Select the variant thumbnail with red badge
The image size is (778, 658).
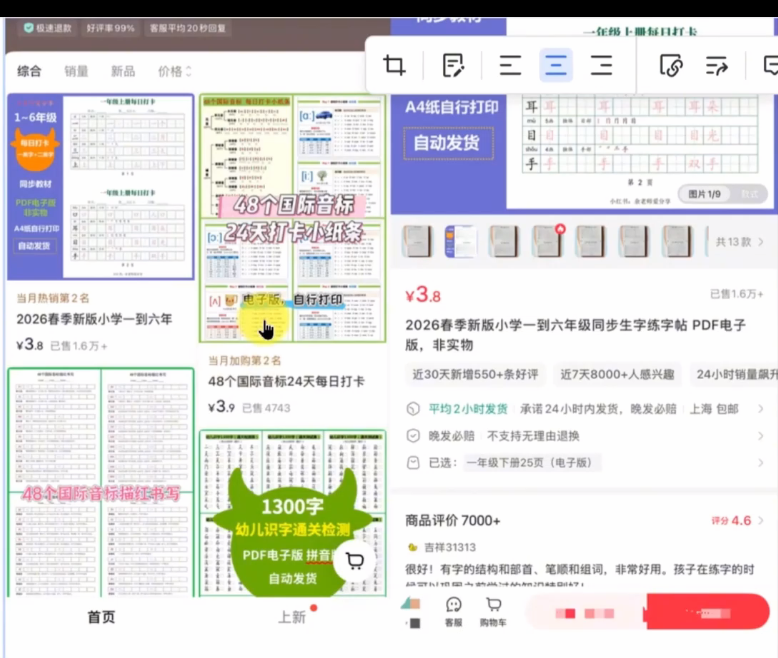click(x=547, y=241)
